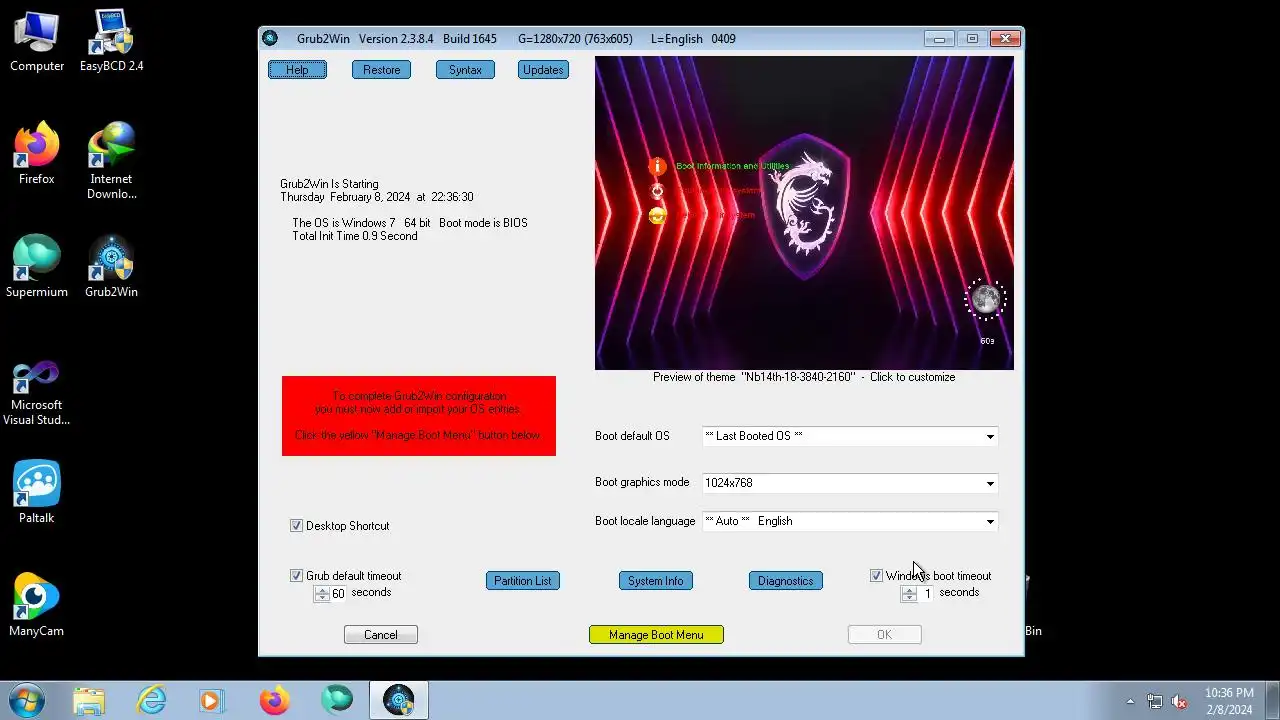Click the moon timeout icon in theme preview
The height and width of the screenshot is (720, 1280).
coord(985,299)
